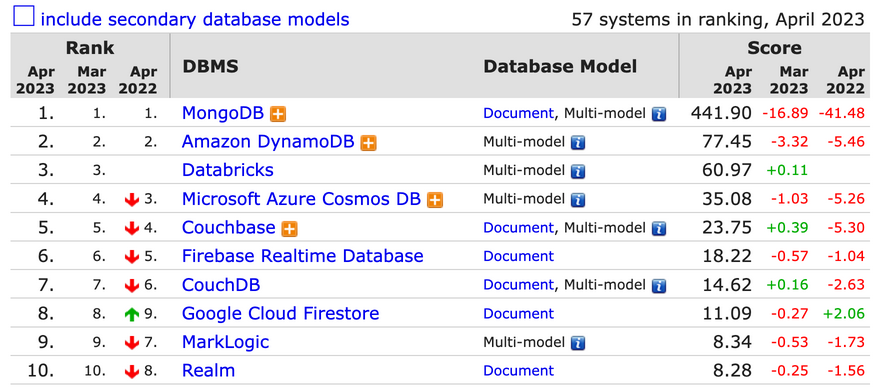
Task: Click the red down arrow in Realm row
Action: coord(132,371)
